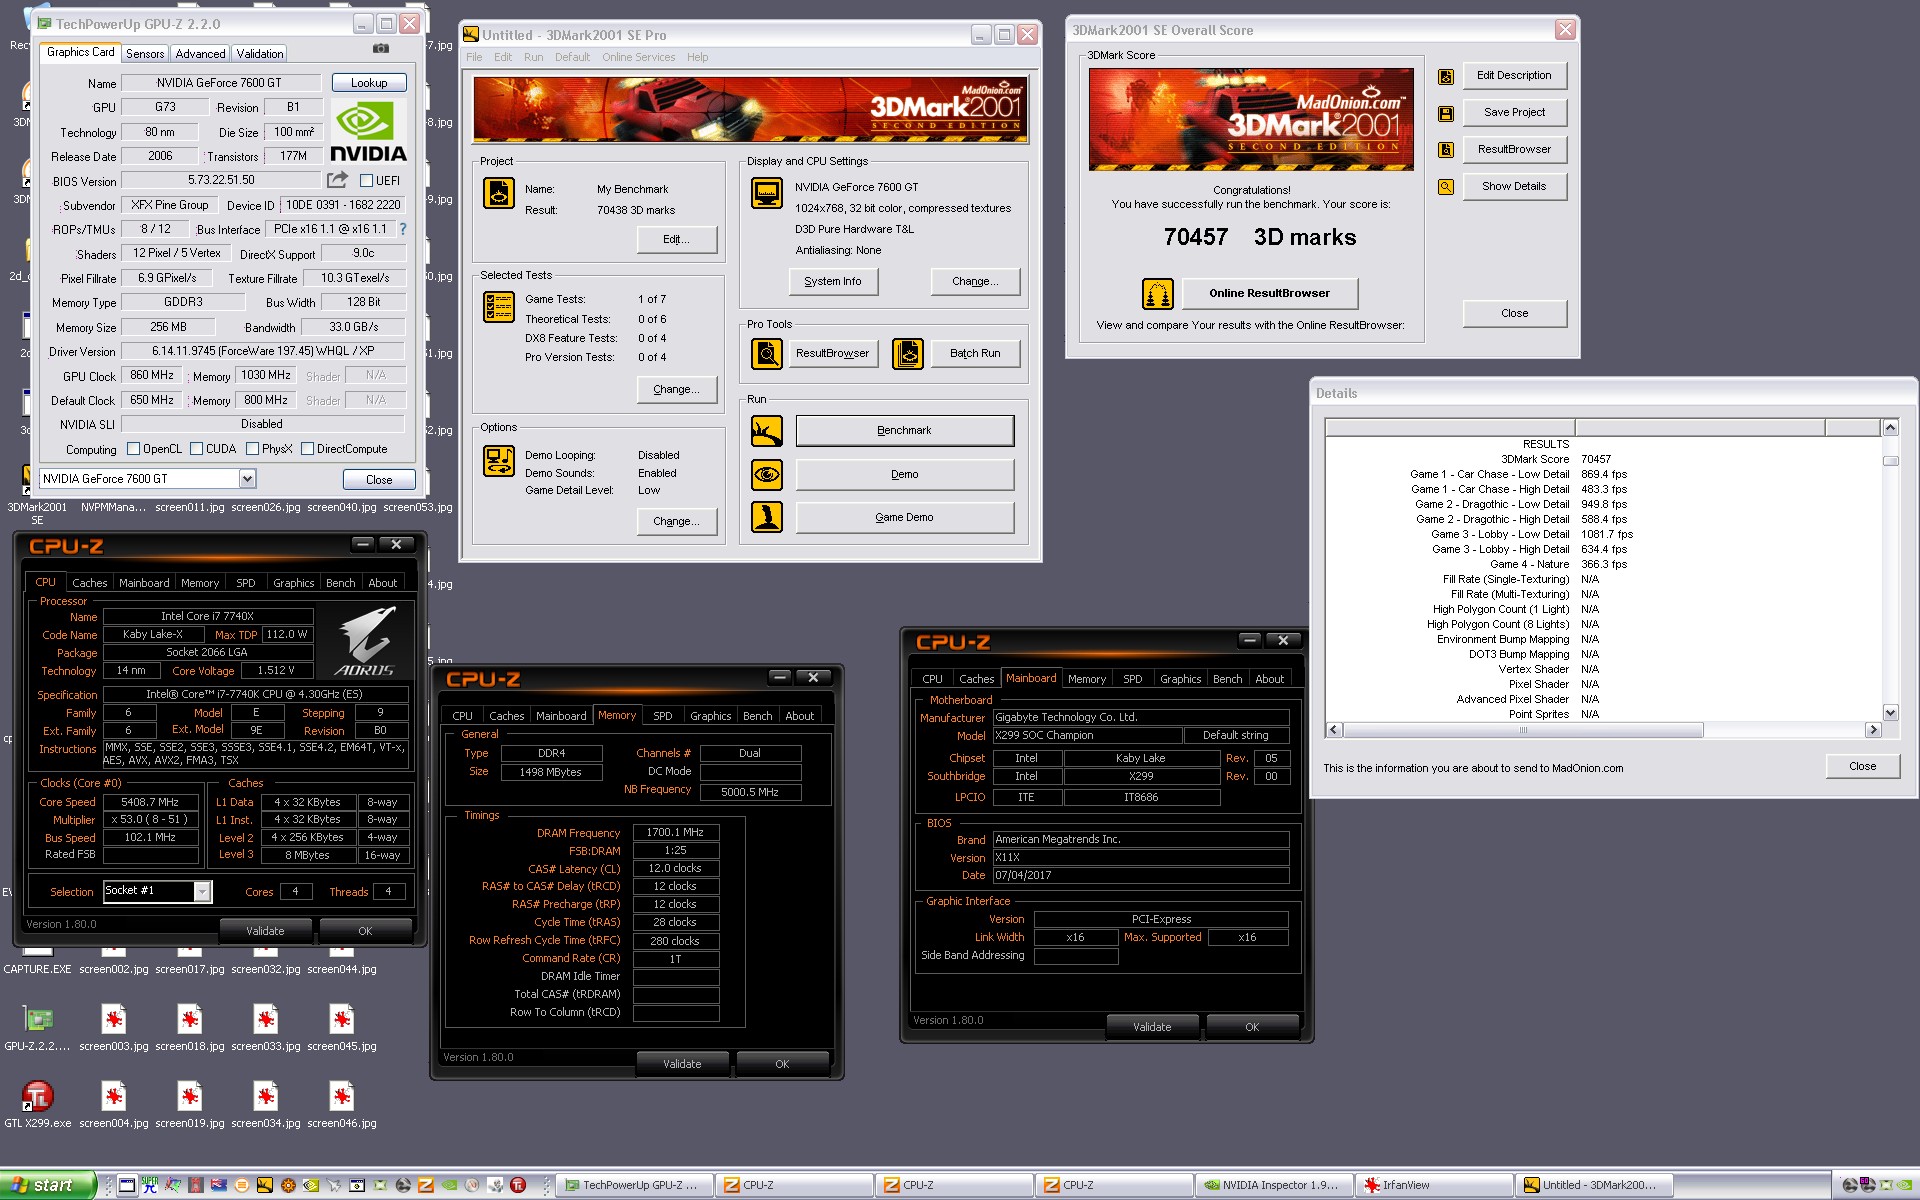Open screen018.jpg desktop file icon

click(190, 1019)
